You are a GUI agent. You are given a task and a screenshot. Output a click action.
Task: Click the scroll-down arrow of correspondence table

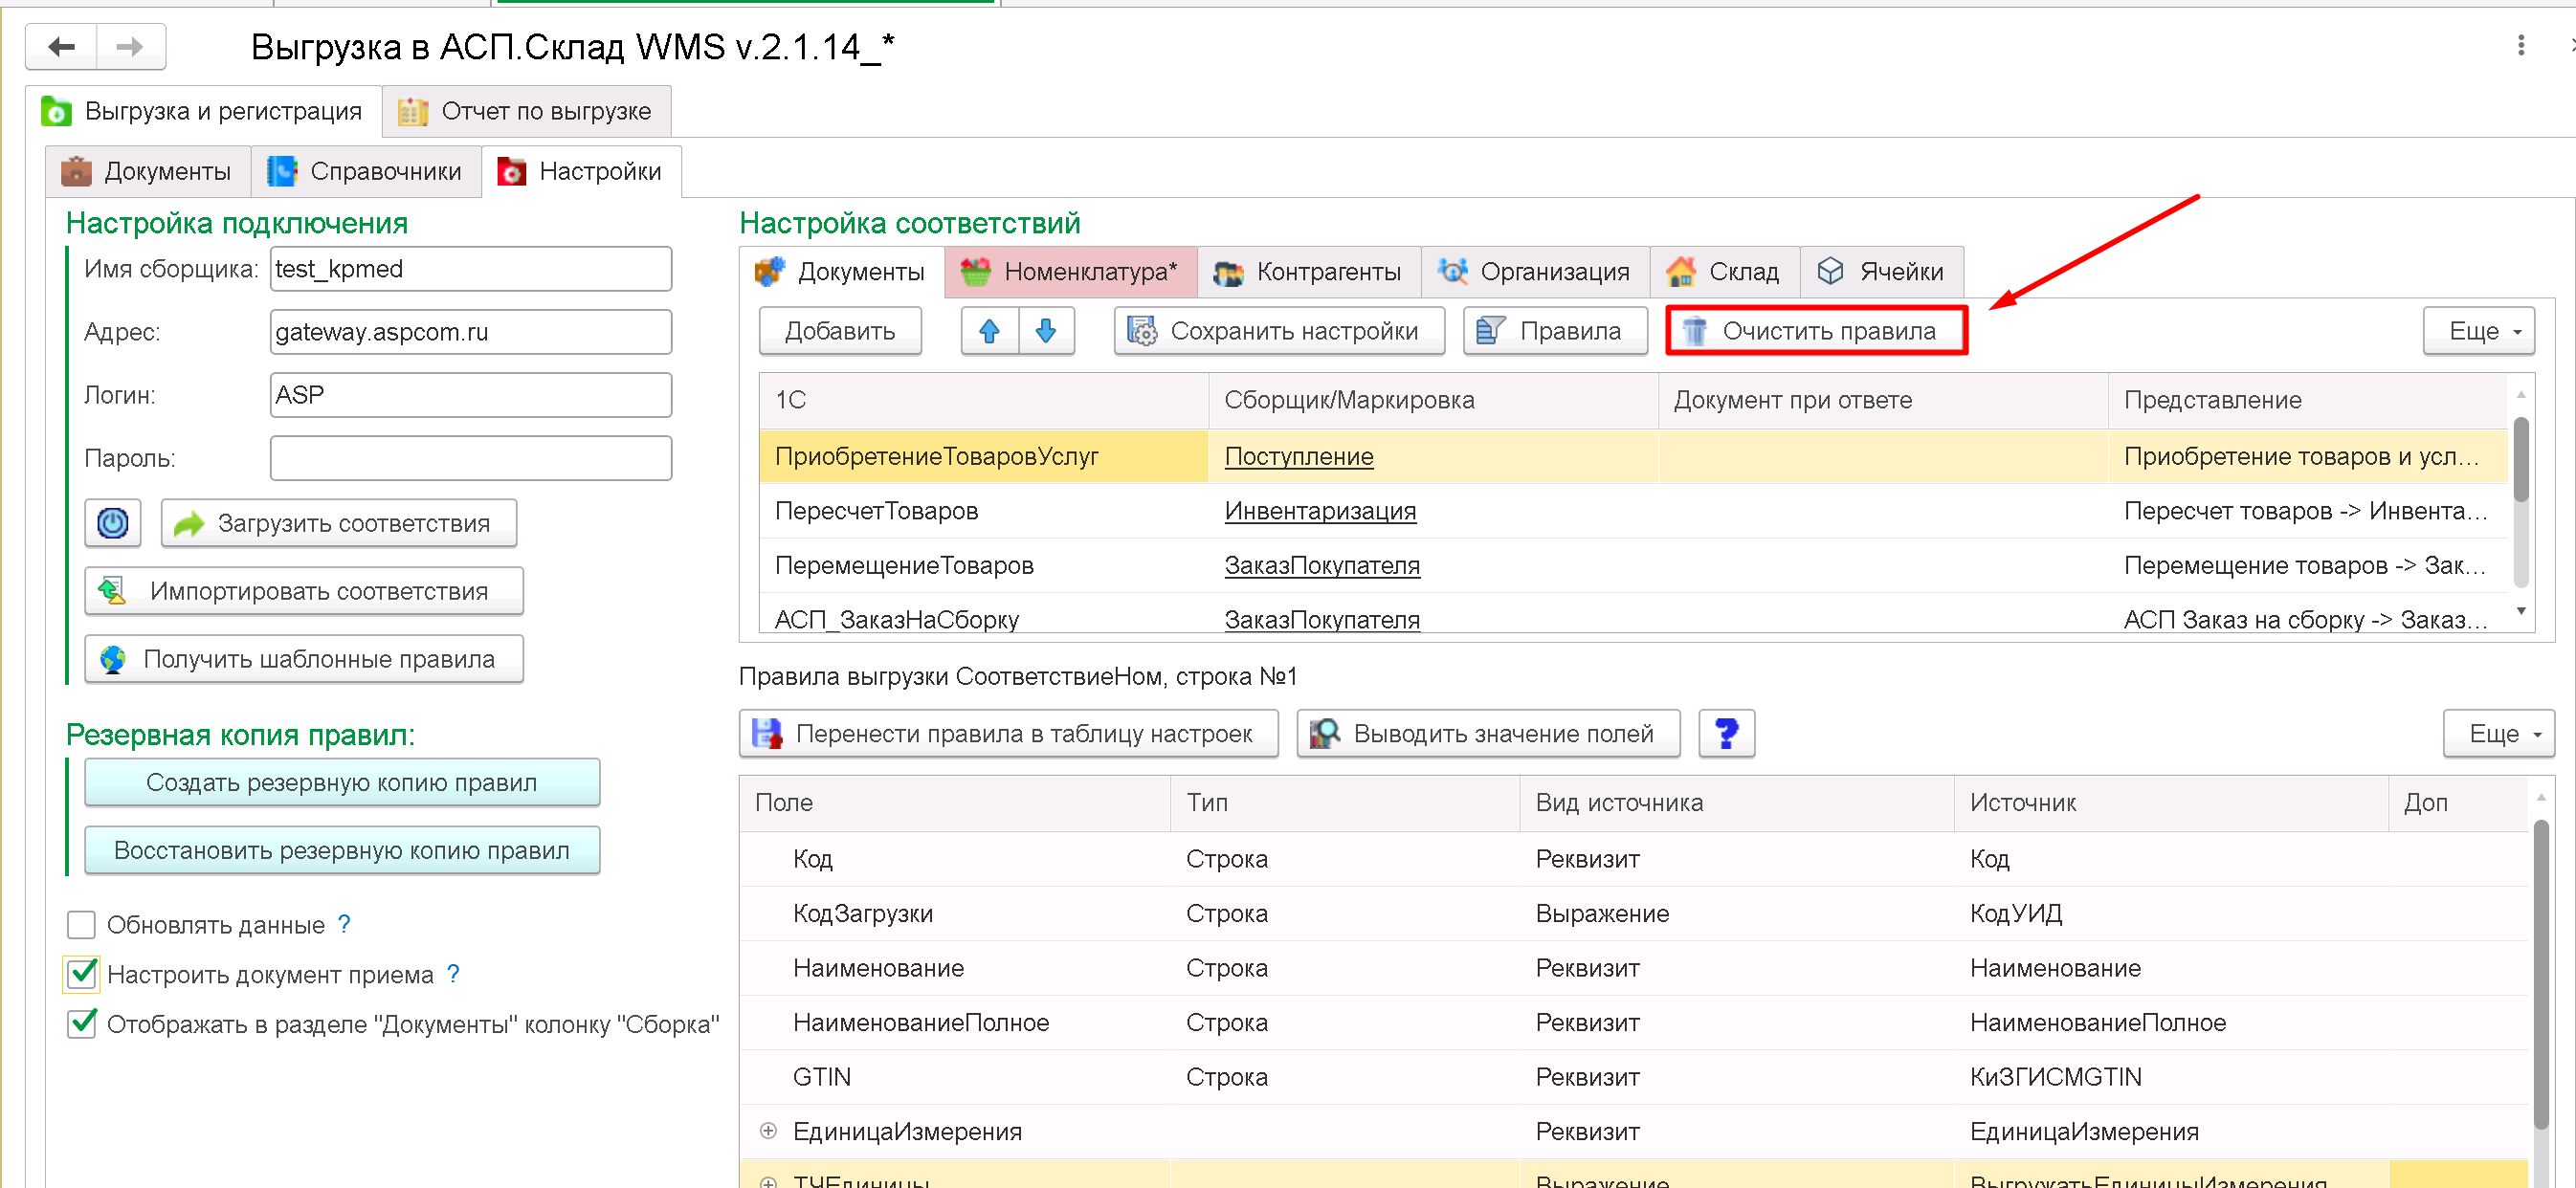(2521, 611)
